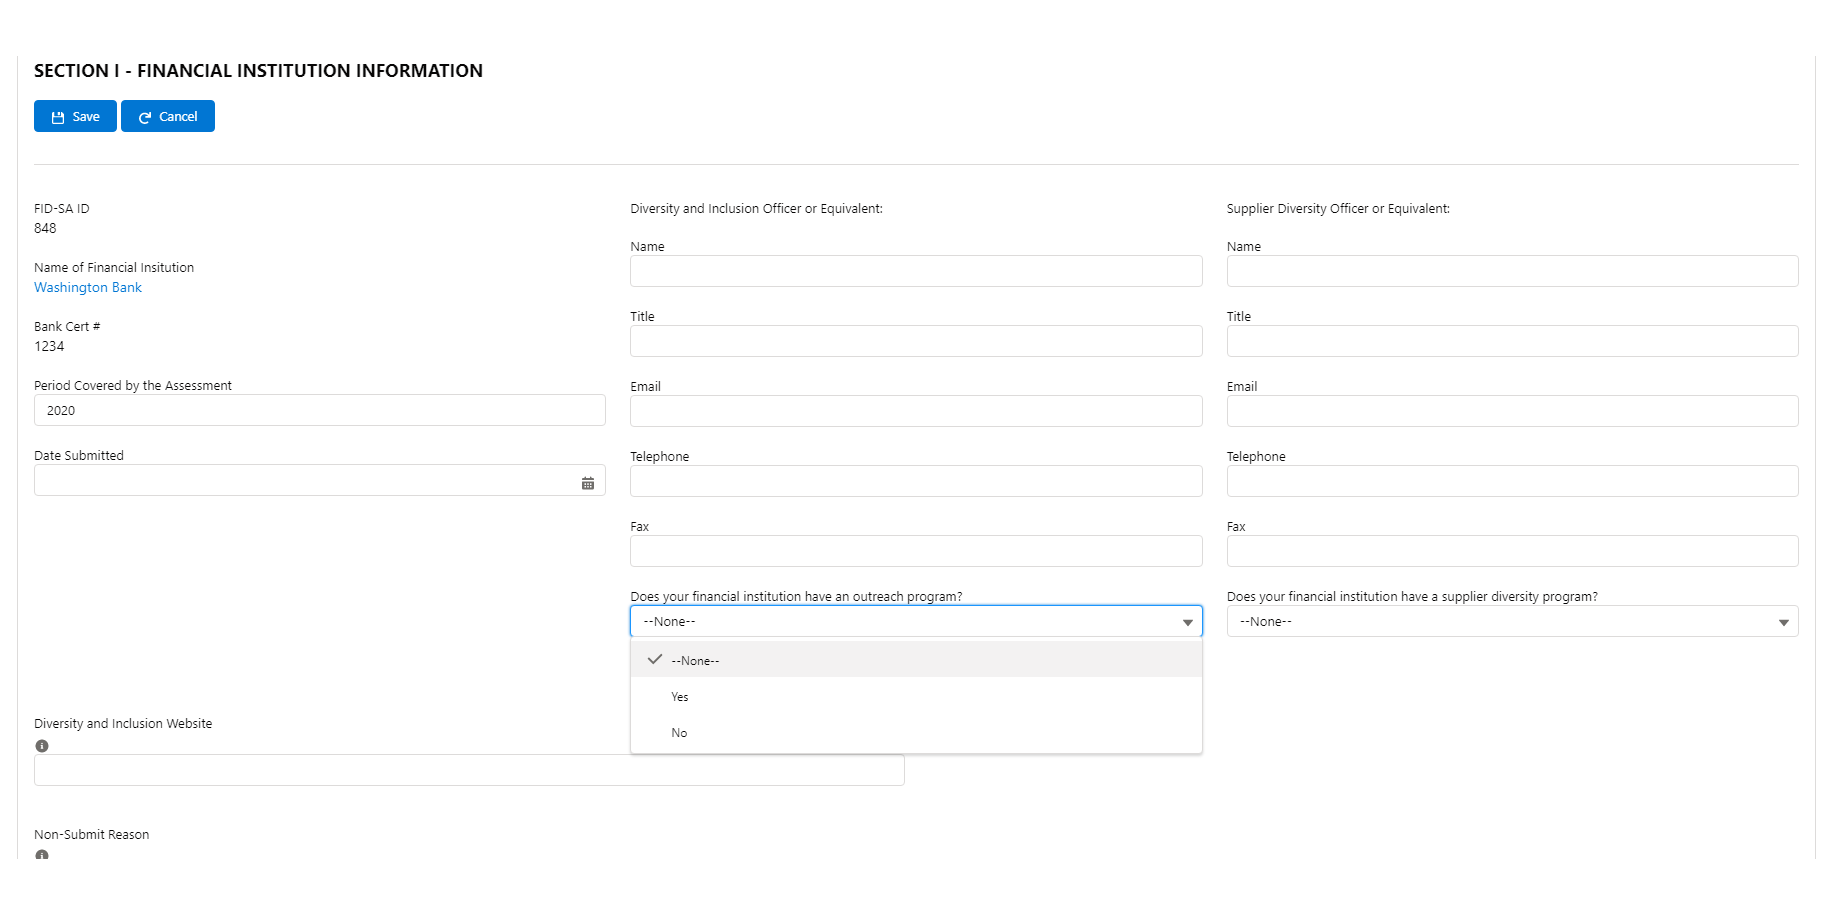Click the Supplier Diversity Officer Email field
The height and width of the screenshot is (914, 1821).
click(1512, 411)
